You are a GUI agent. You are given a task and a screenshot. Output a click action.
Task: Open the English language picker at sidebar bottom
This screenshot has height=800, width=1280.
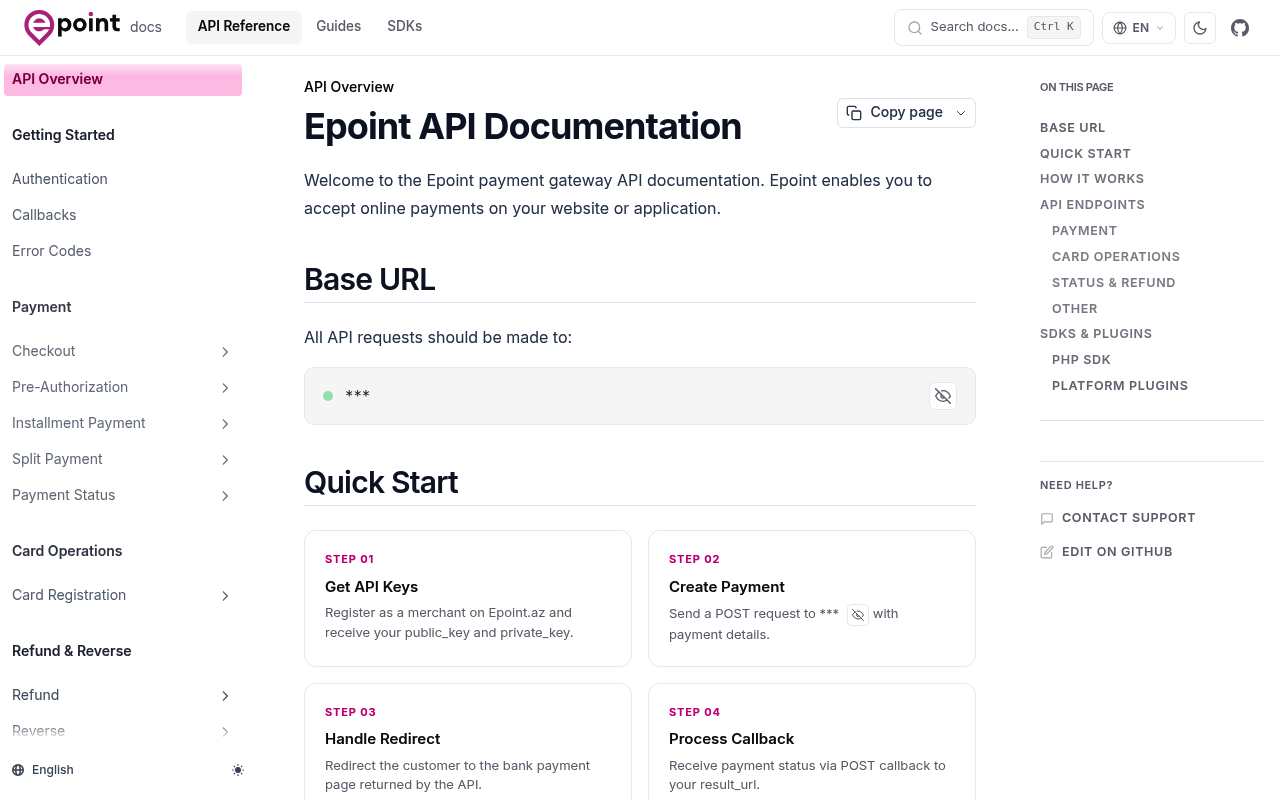43,770
